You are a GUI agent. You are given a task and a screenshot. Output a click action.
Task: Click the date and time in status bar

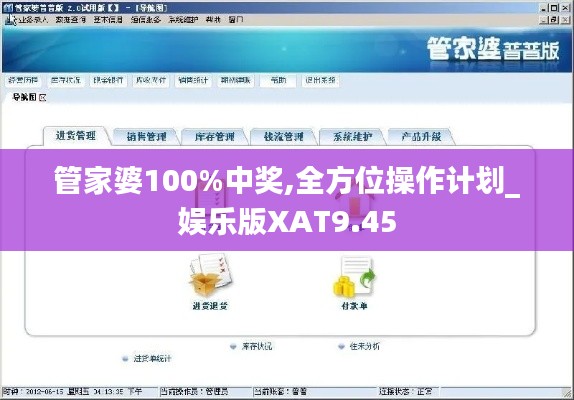point(72,392)
